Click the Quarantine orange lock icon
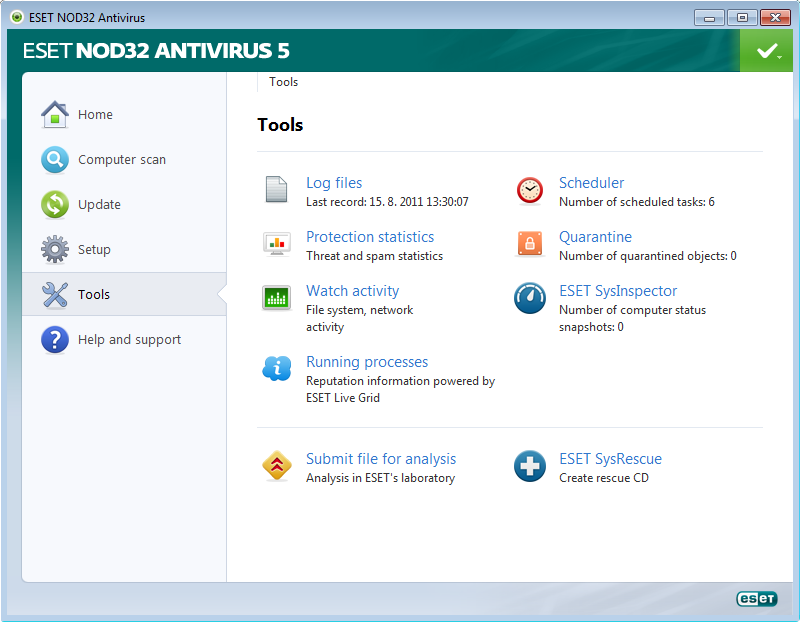Image resolution: width=800 pixels, height=622 pixels. point(530,243)
